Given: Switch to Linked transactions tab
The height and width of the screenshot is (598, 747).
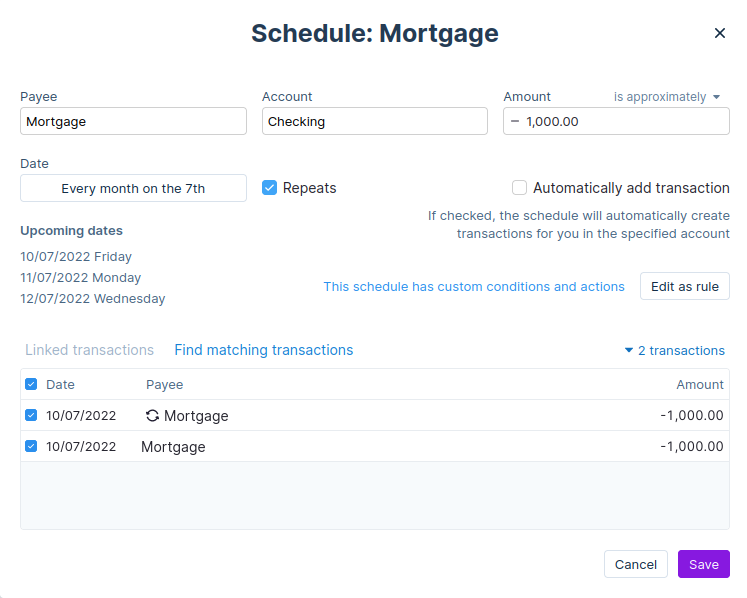Looking at the screenshot, I should click(x=89, y=350).
